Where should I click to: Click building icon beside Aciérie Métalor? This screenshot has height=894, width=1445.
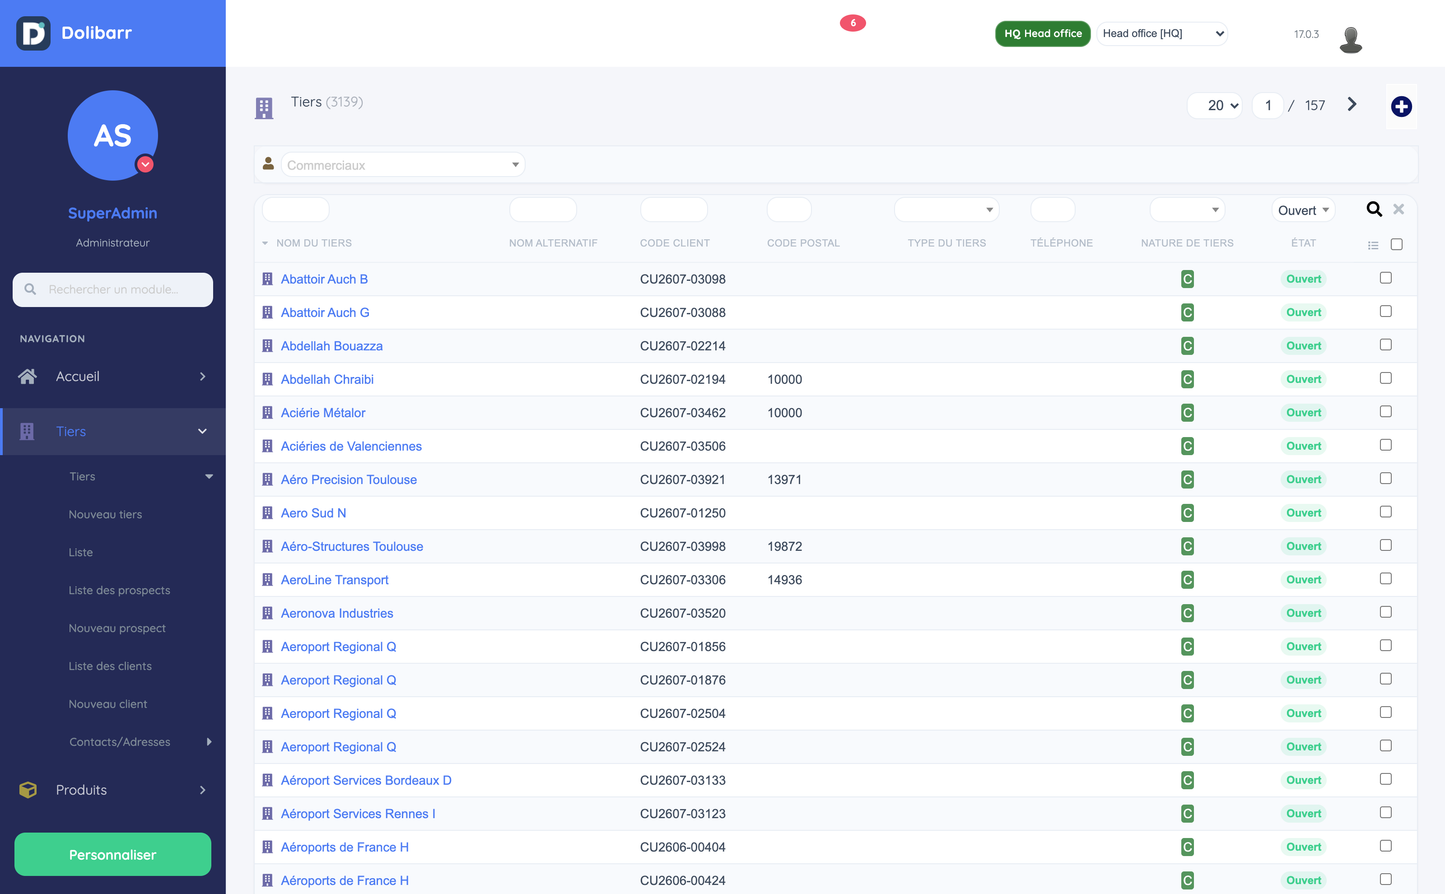click(267, 413)
